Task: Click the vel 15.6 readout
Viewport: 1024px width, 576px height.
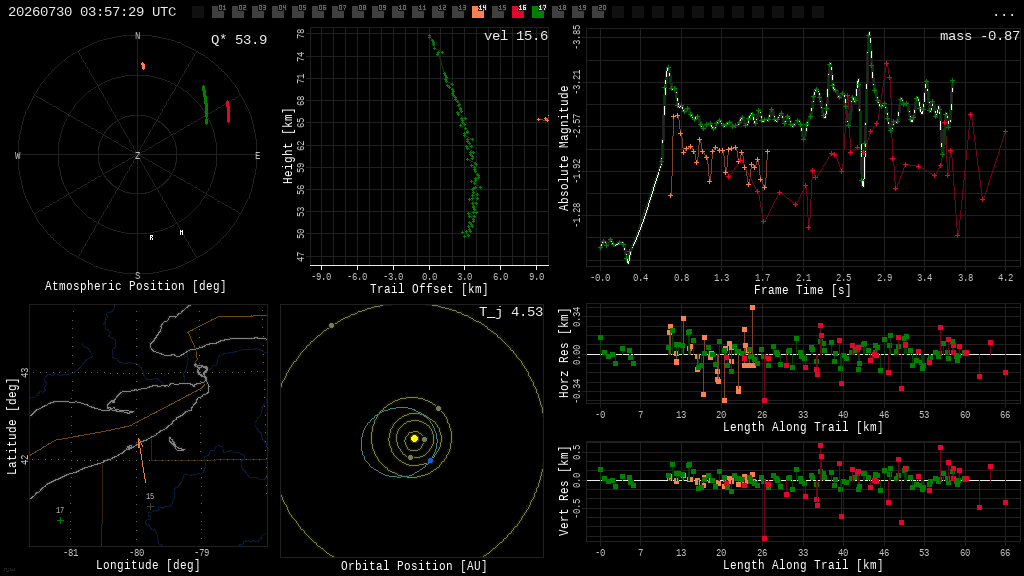Action: pos(516,36)
